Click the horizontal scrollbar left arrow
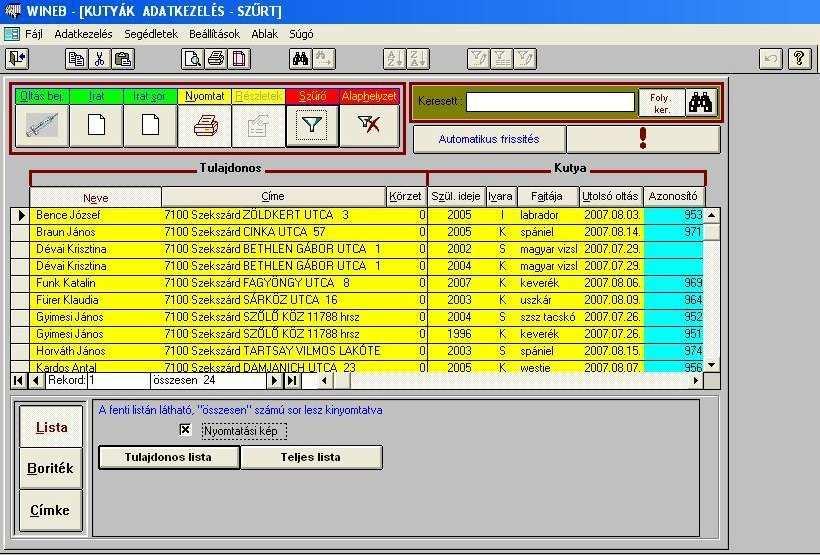The image size is (820, 555). [x=325, y=381]
